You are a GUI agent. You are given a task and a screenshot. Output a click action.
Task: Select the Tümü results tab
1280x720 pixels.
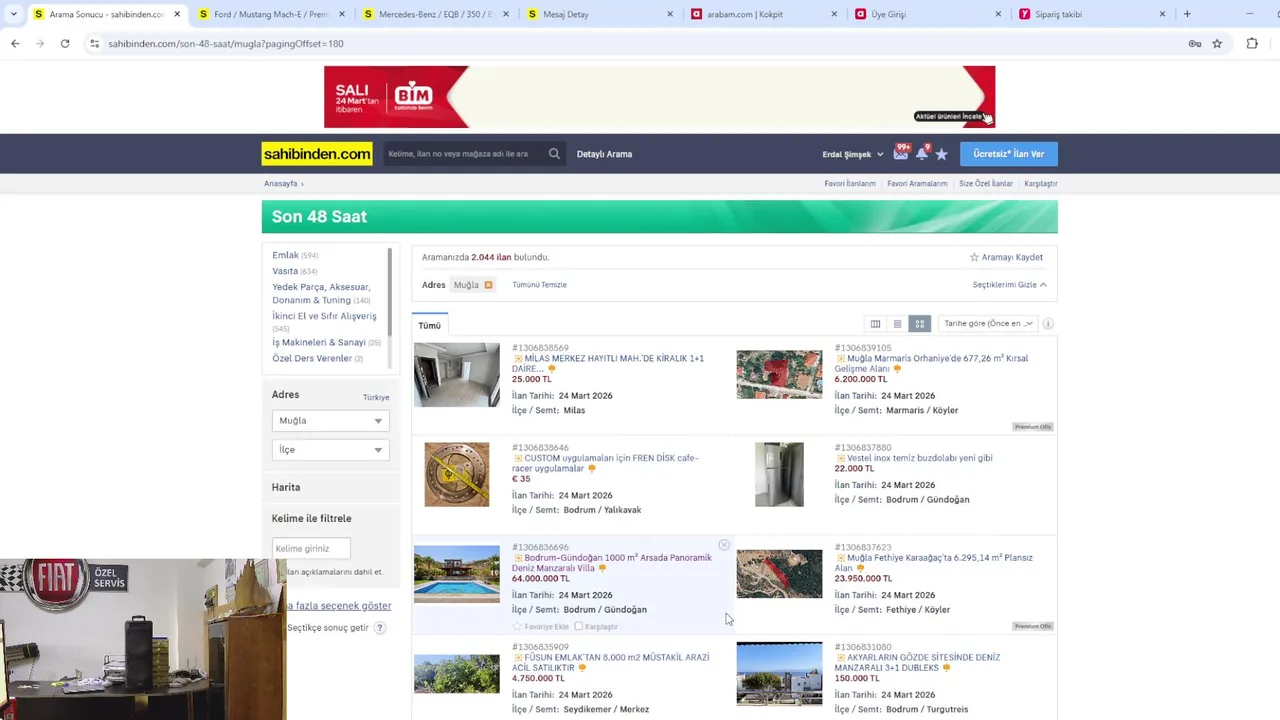tap(430, 325)
